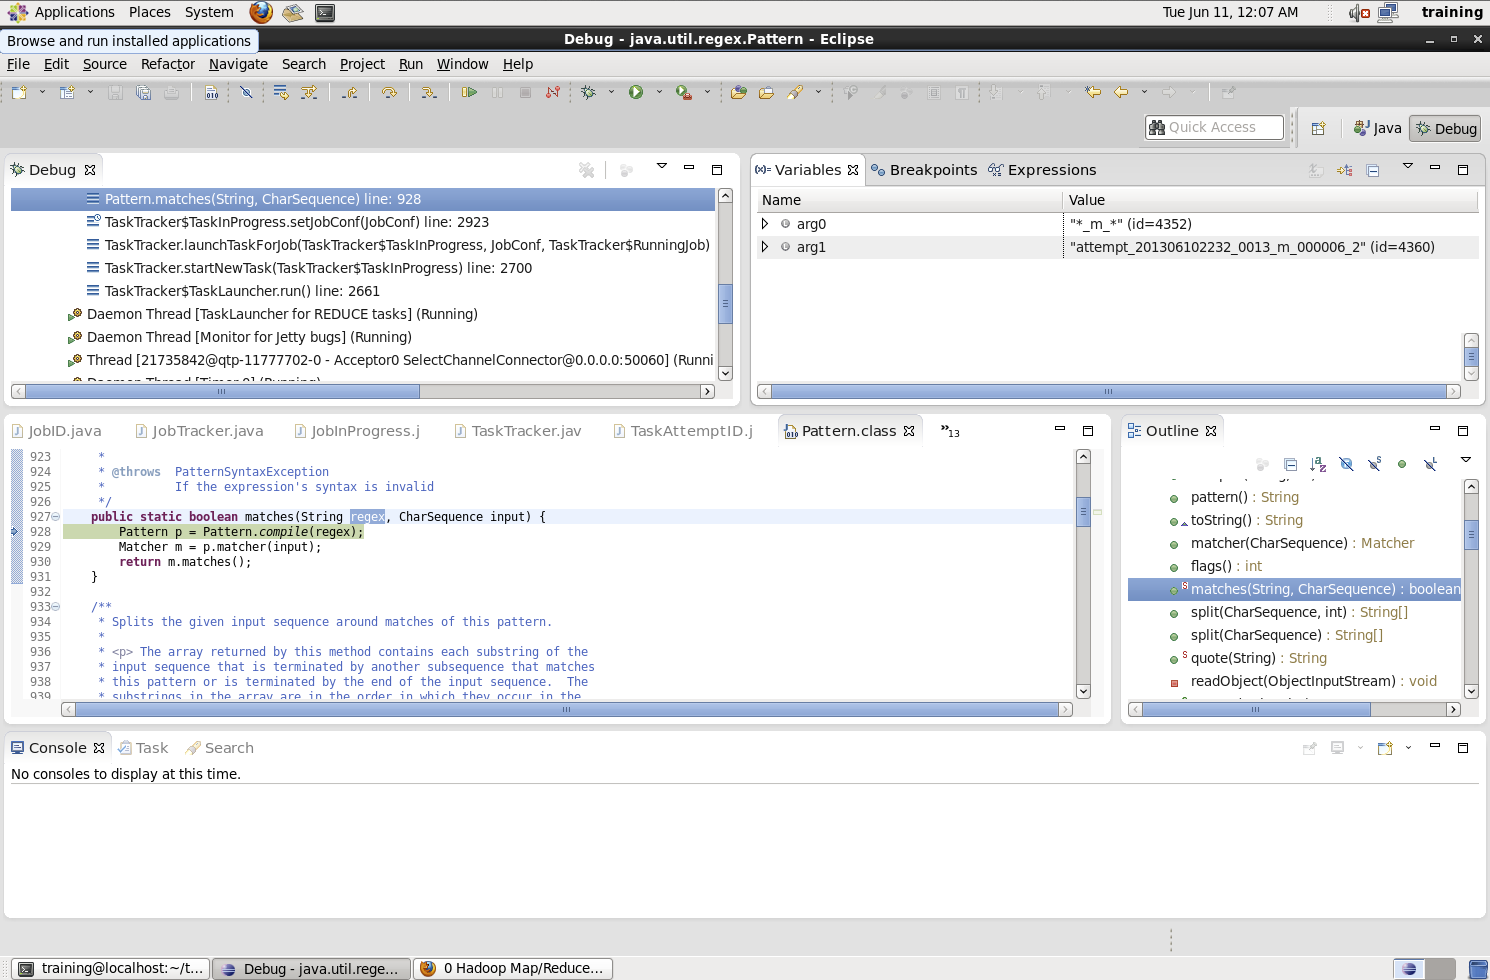Click the Resume debug icon

469,92
